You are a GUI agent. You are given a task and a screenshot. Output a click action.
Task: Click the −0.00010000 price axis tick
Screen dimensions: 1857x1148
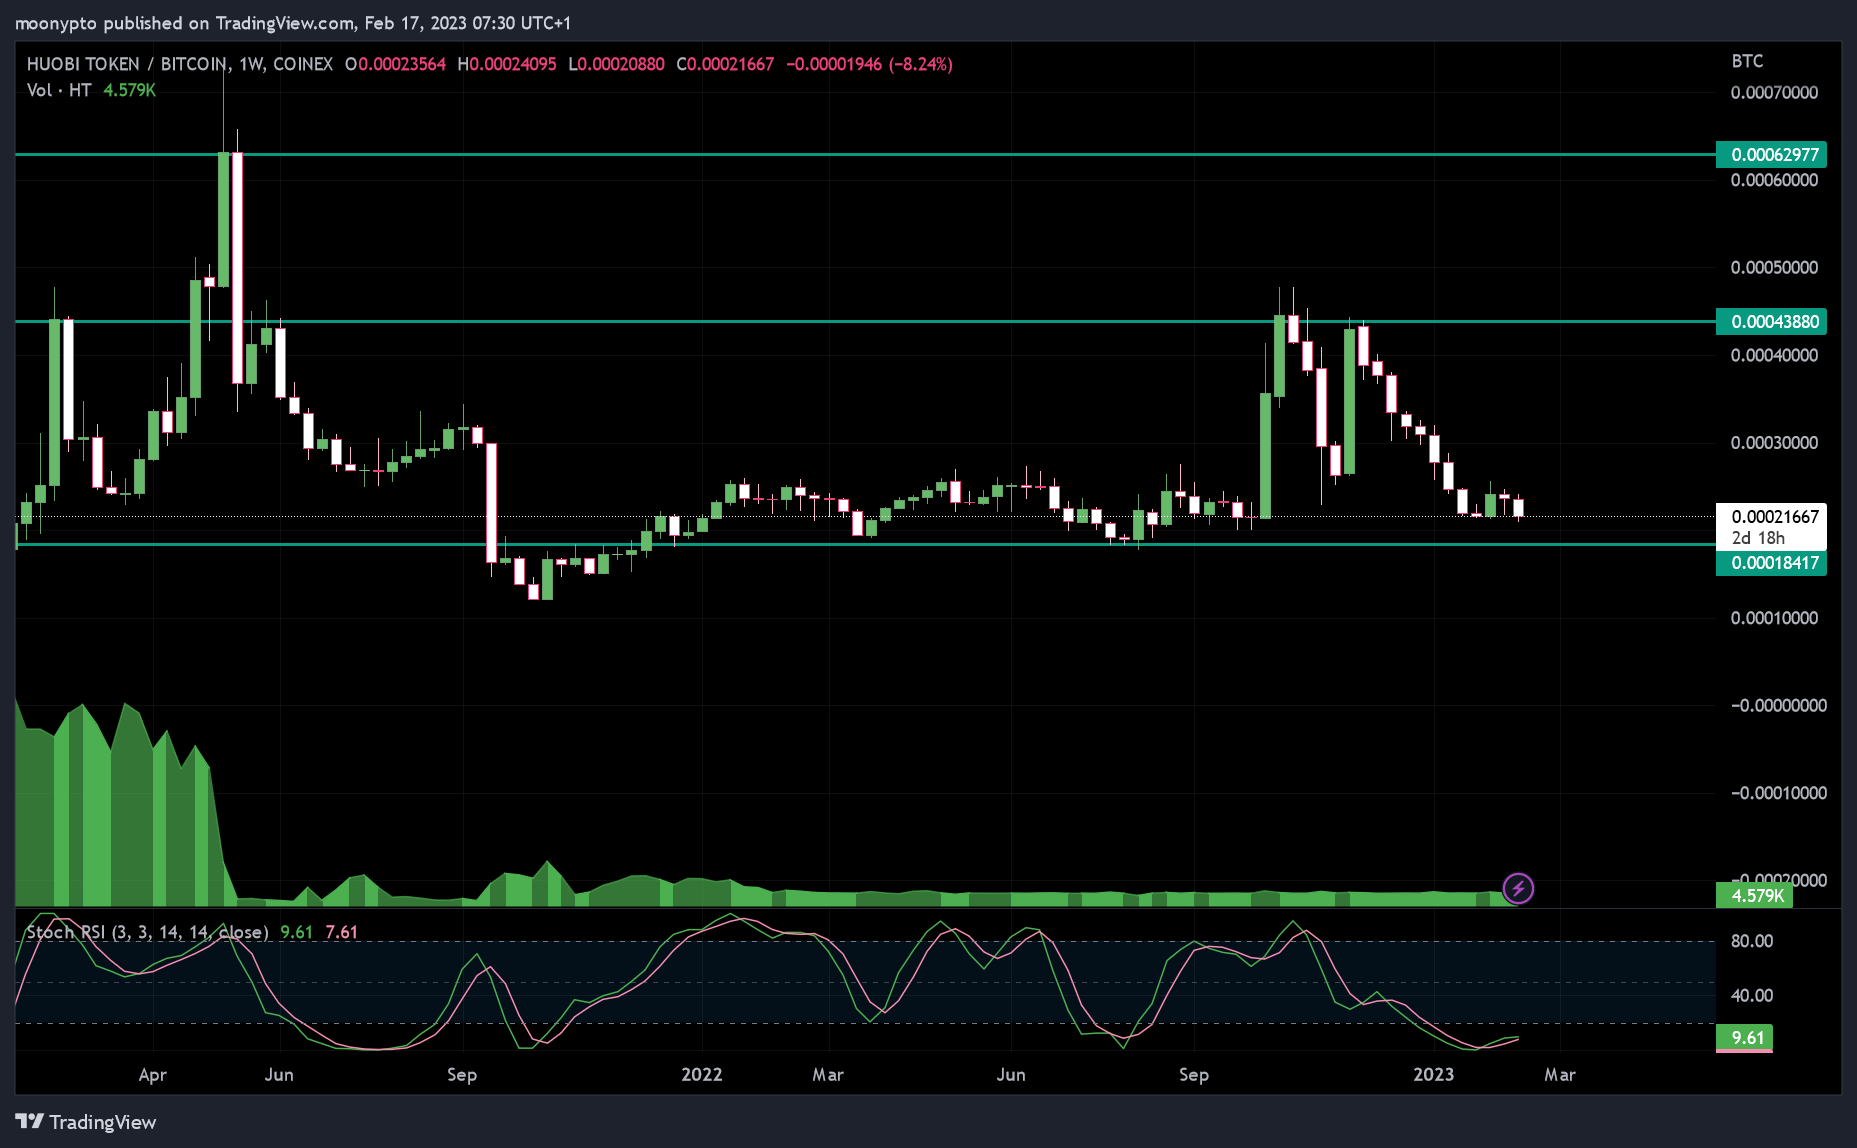(x=1778, y=792)
